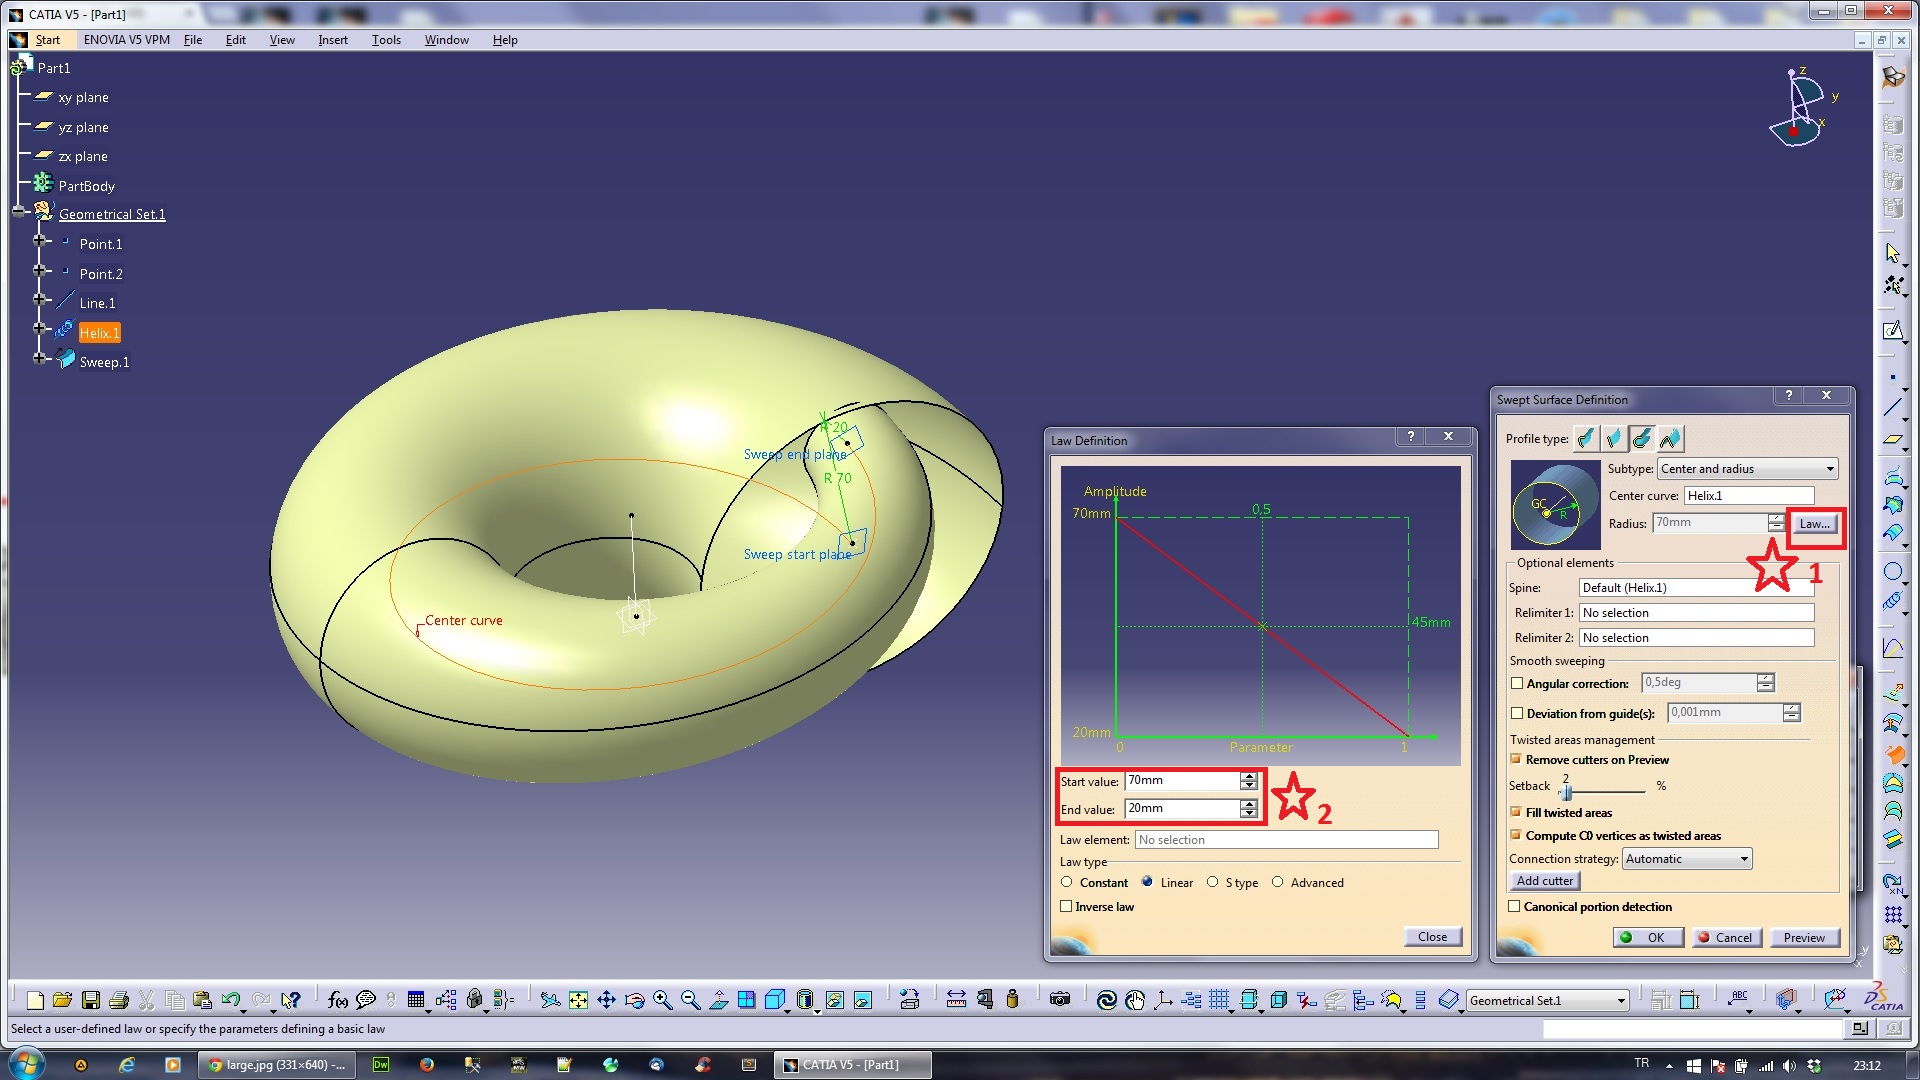Click the Sketcher icon in right toolbar
Screen dimensions: 1920x1080
pos(1893,330)
